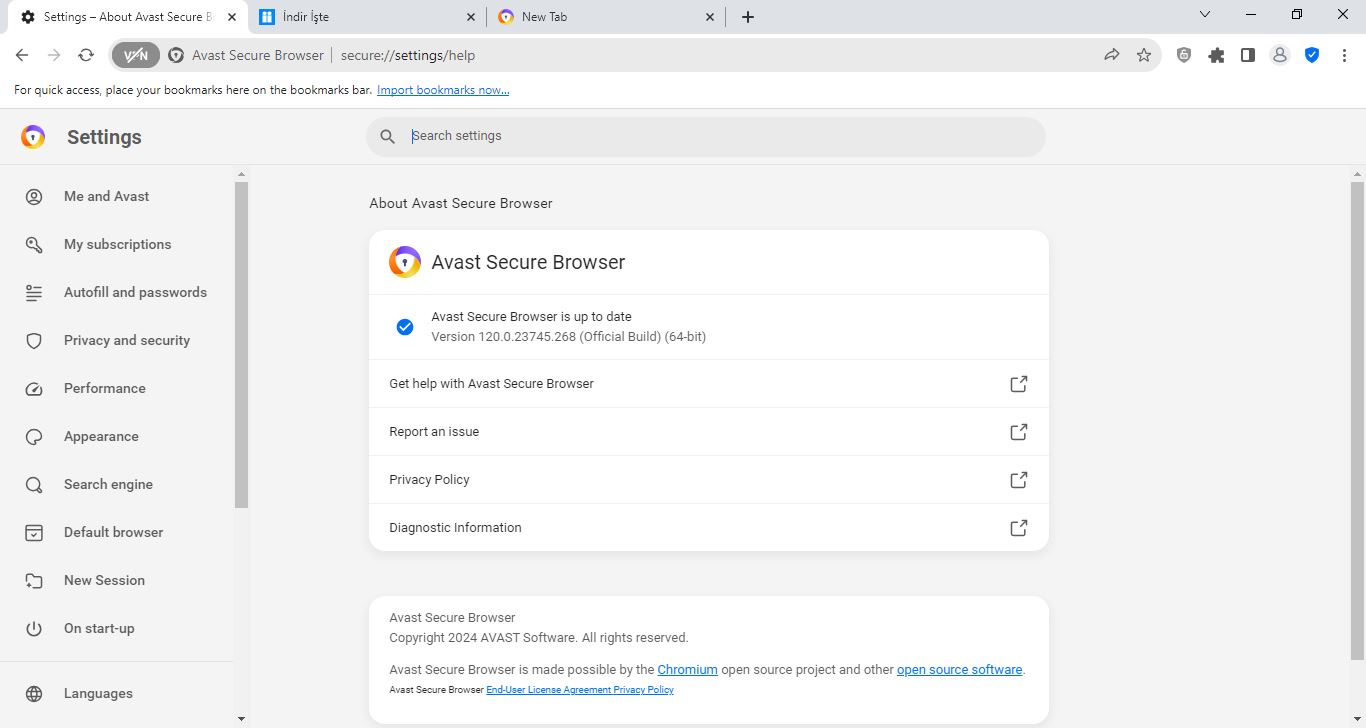
Task: Click the magnifier icon in settings search
Action: pos(388,137)
